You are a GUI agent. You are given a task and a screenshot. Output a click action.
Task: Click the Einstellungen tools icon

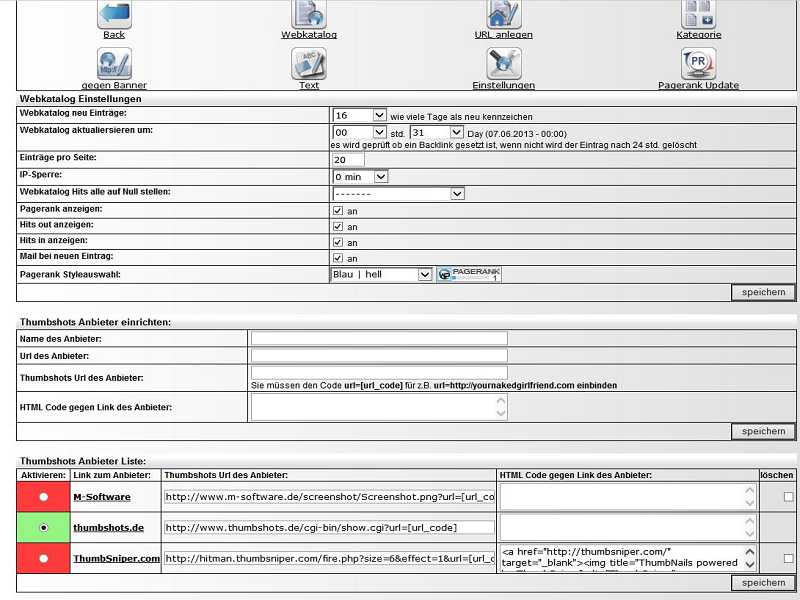pyautogui.click(x=503, y=64)
